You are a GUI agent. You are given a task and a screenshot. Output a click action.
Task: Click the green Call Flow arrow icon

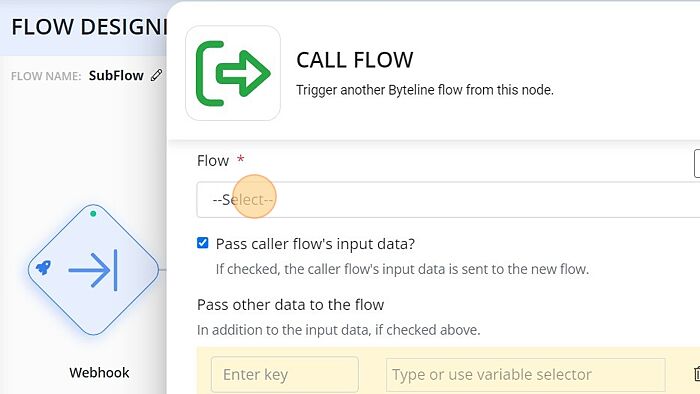233,73
